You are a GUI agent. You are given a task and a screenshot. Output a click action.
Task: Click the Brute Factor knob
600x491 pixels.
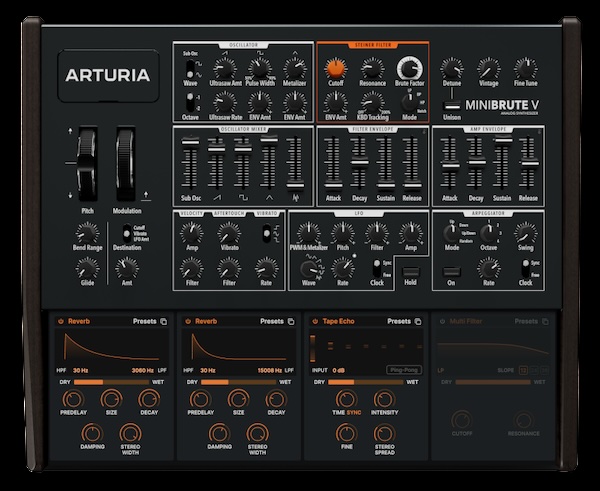click(x=409, y=69)
